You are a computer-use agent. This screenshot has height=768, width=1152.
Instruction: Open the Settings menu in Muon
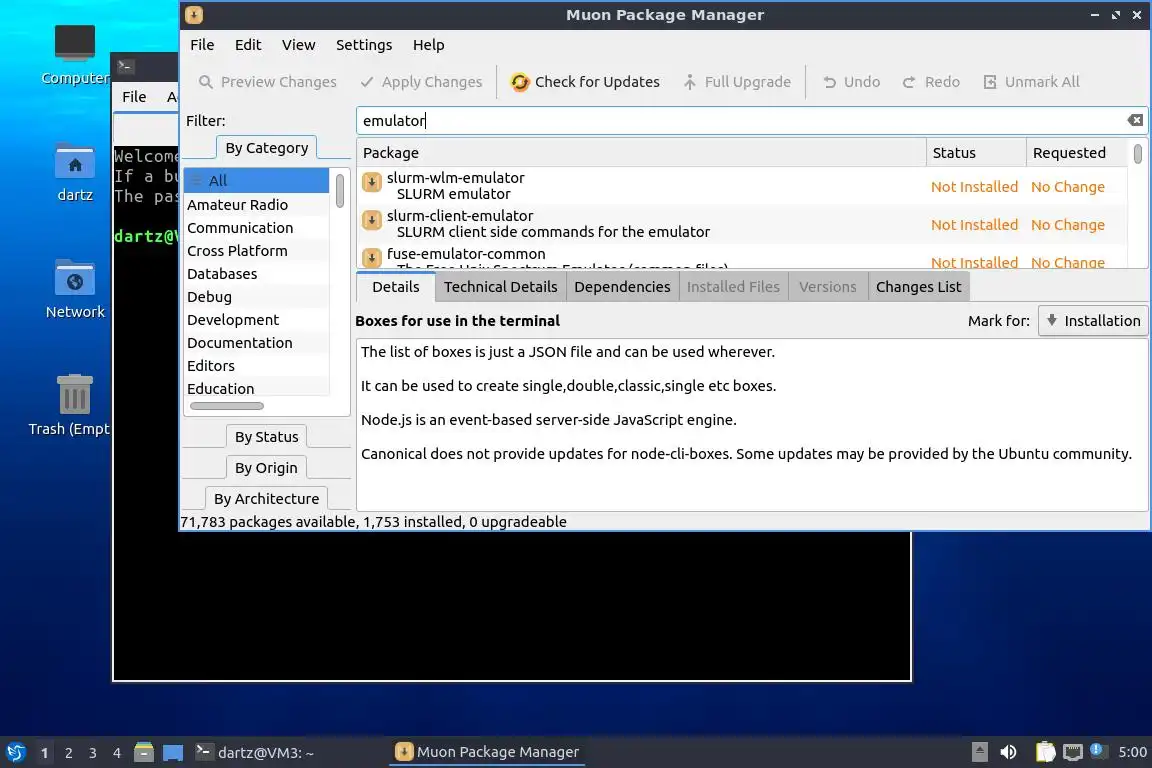(x=364, y=45)
